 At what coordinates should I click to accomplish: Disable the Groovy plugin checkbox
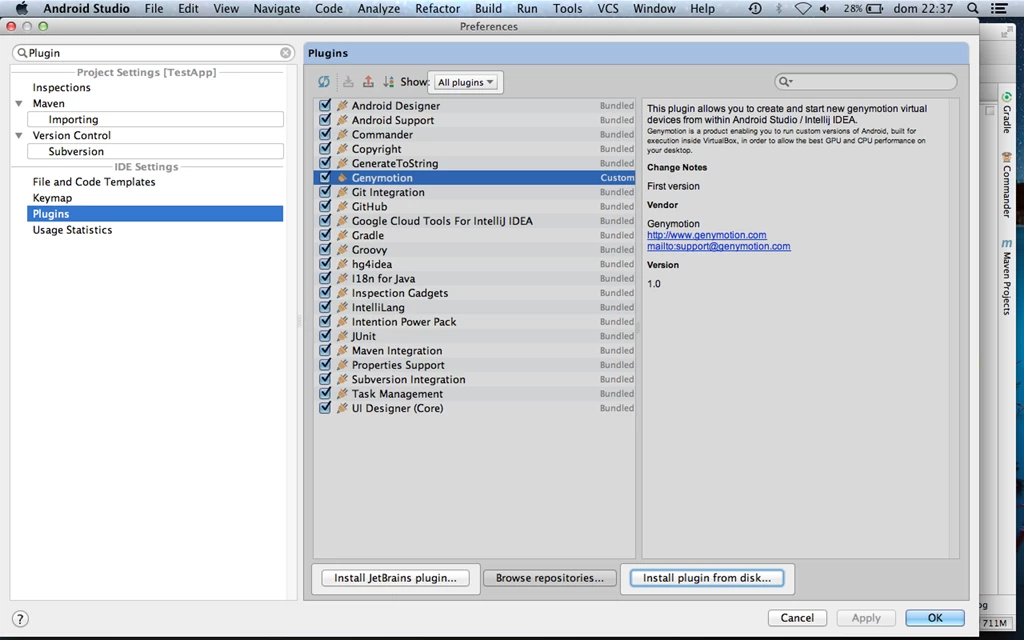325,249
